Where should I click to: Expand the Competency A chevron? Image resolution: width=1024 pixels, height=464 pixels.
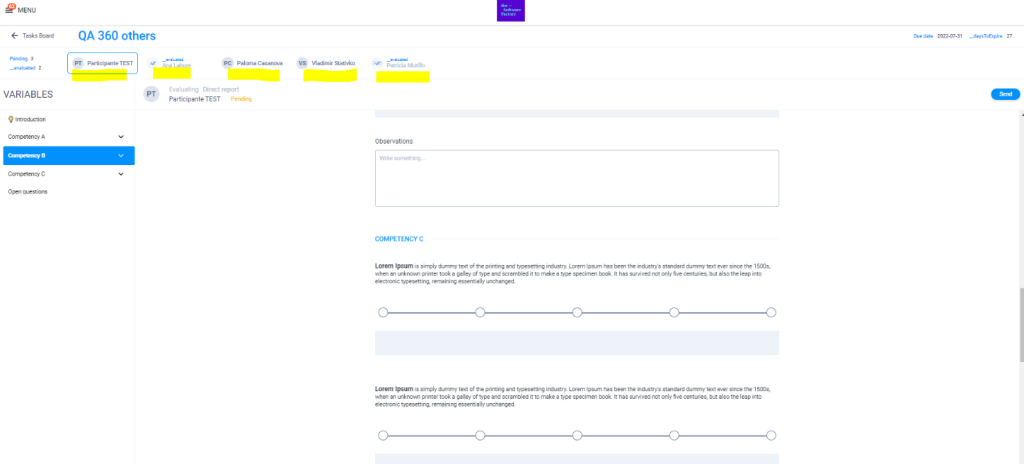pos(120,136)
